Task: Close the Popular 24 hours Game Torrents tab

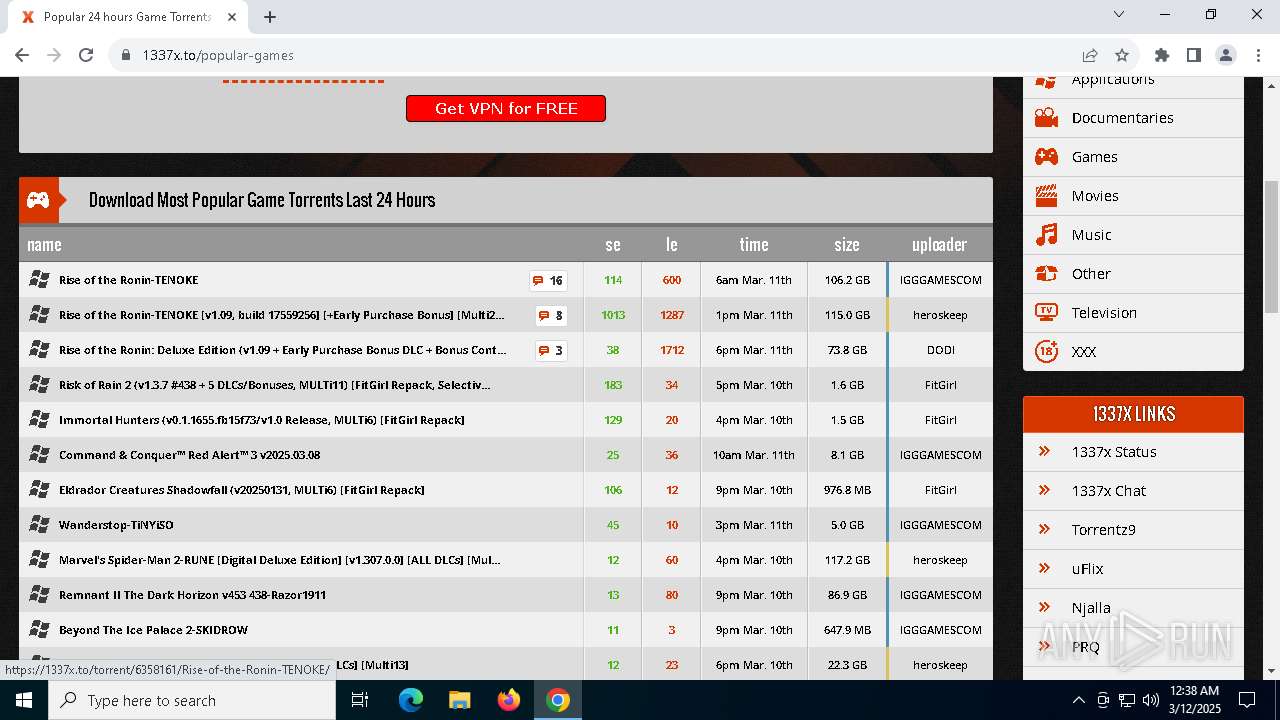Action: pos(232,17)
